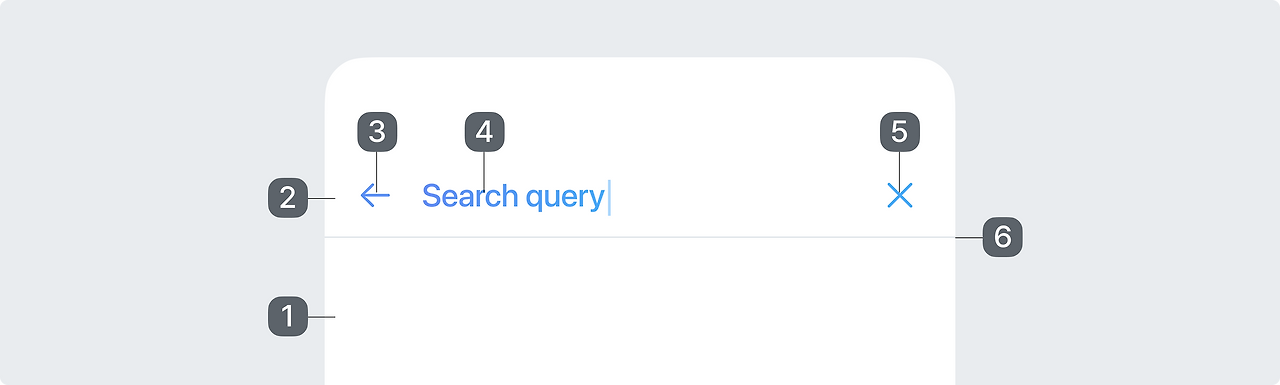Select annotation badge number 4
This screenshot has height=385, width=1280.
click(485, 131)
